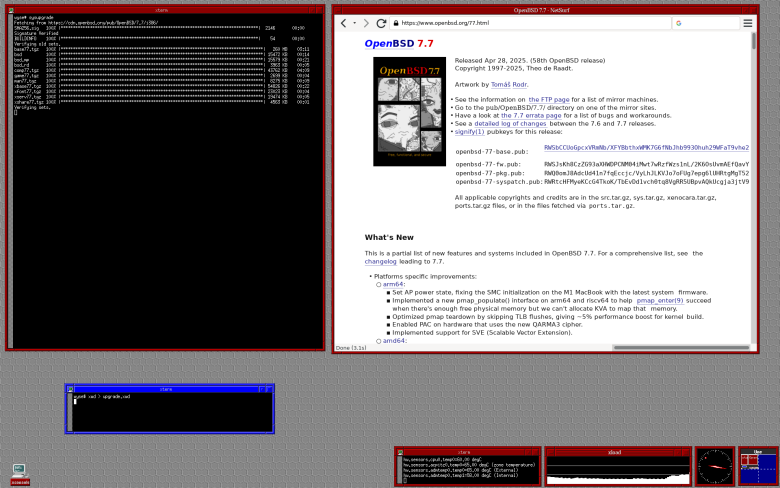Click the padlock icon in the URL bar
Image resolution: width=780 pixels, height=488 pixels.
coord(396,23)
